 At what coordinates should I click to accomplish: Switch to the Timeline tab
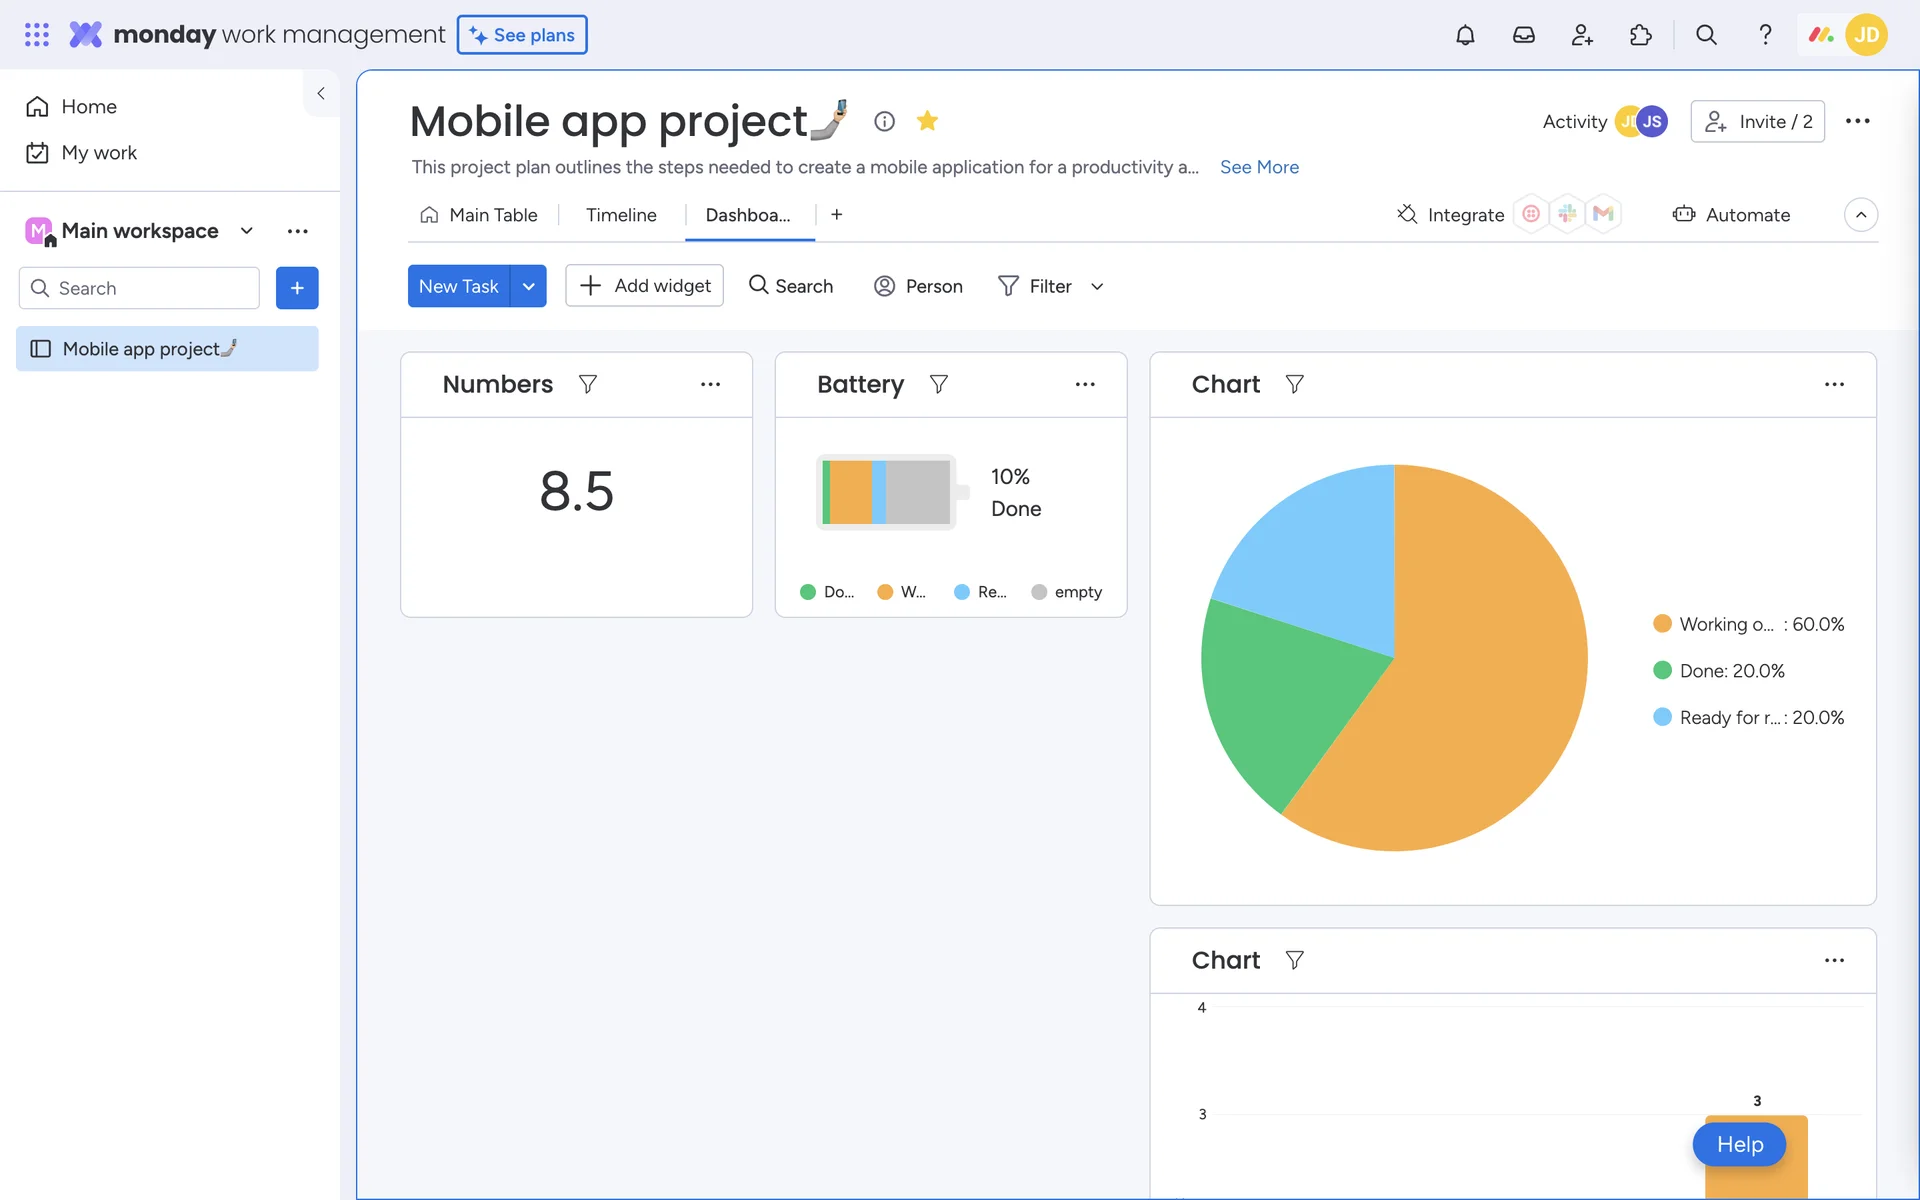[x=621, y=215]
